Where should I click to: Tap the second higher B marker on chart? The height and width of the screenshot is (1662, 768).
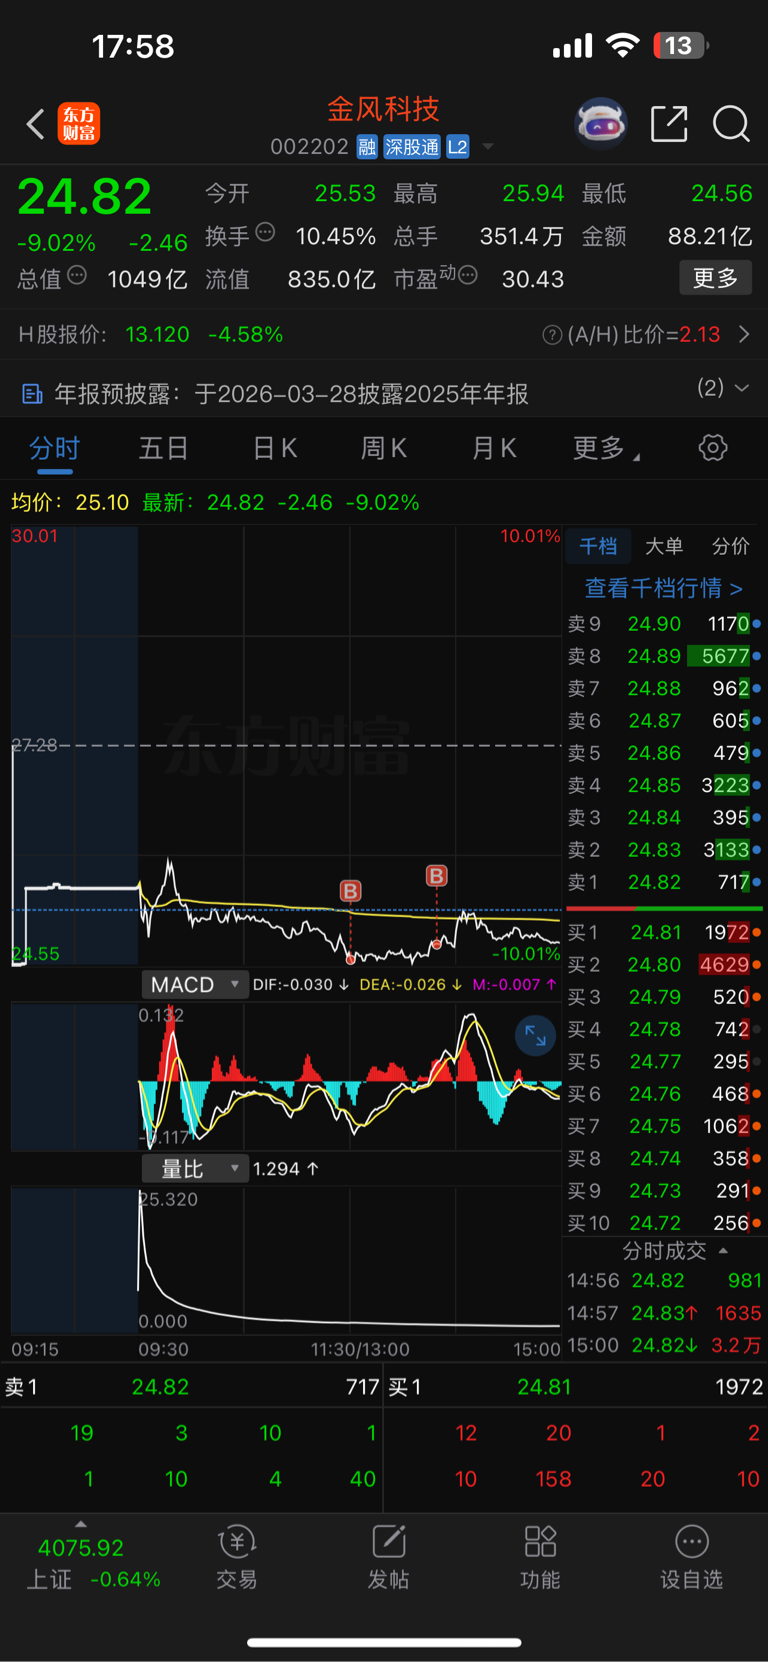pos(436,876)
